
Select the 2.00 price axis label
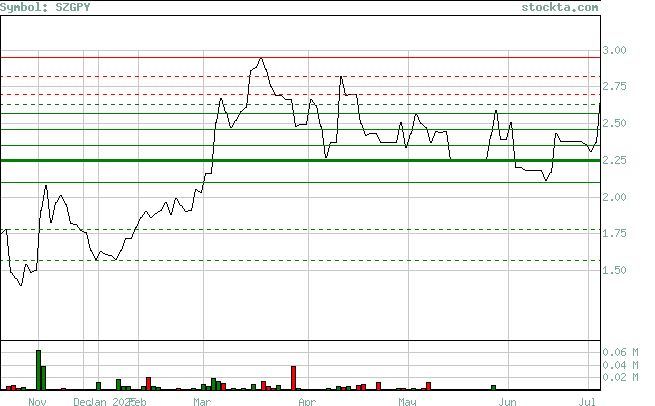coord(614,197)
